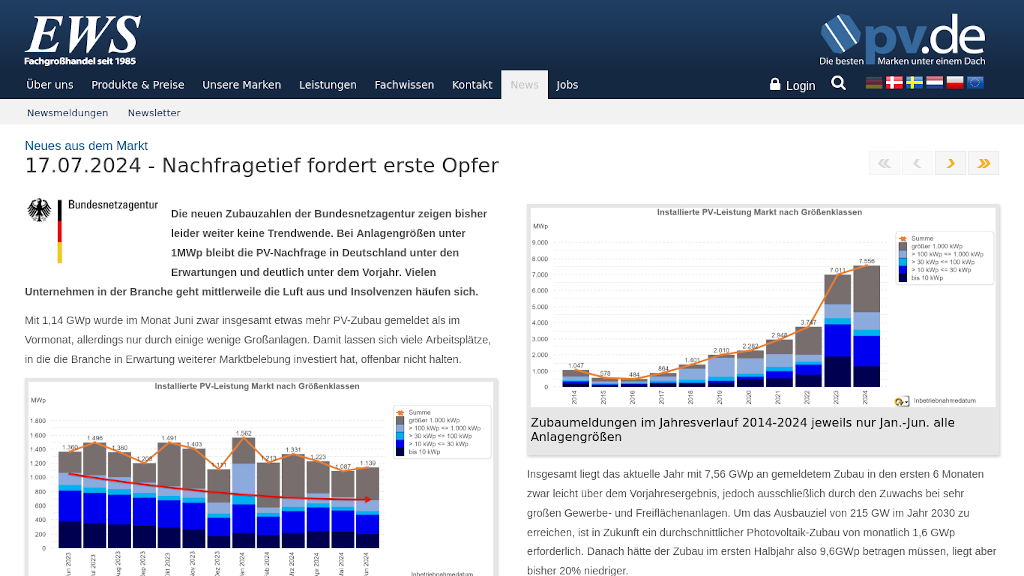
Task: Open the Jobs menu item
Action: (x=567, y=85)
